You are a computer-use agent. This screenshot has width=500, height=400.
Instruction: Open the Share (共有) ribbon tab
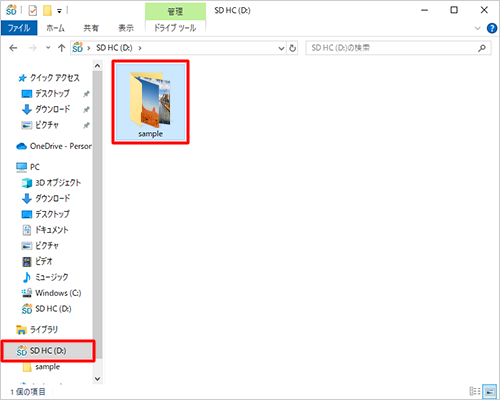91,28
